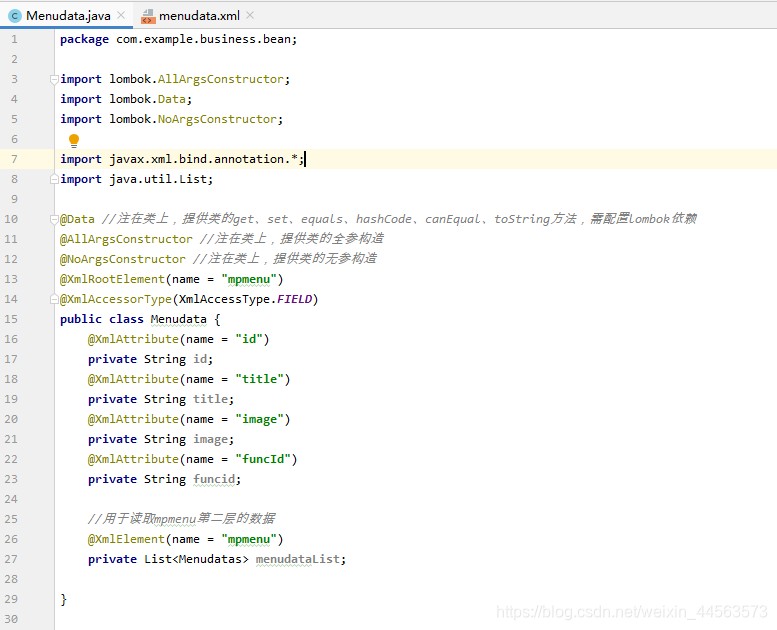Screen dimensions: 777x630
Task: Click the XML file icon on menudata.xml tab
Action: click(x=148, y=16)
